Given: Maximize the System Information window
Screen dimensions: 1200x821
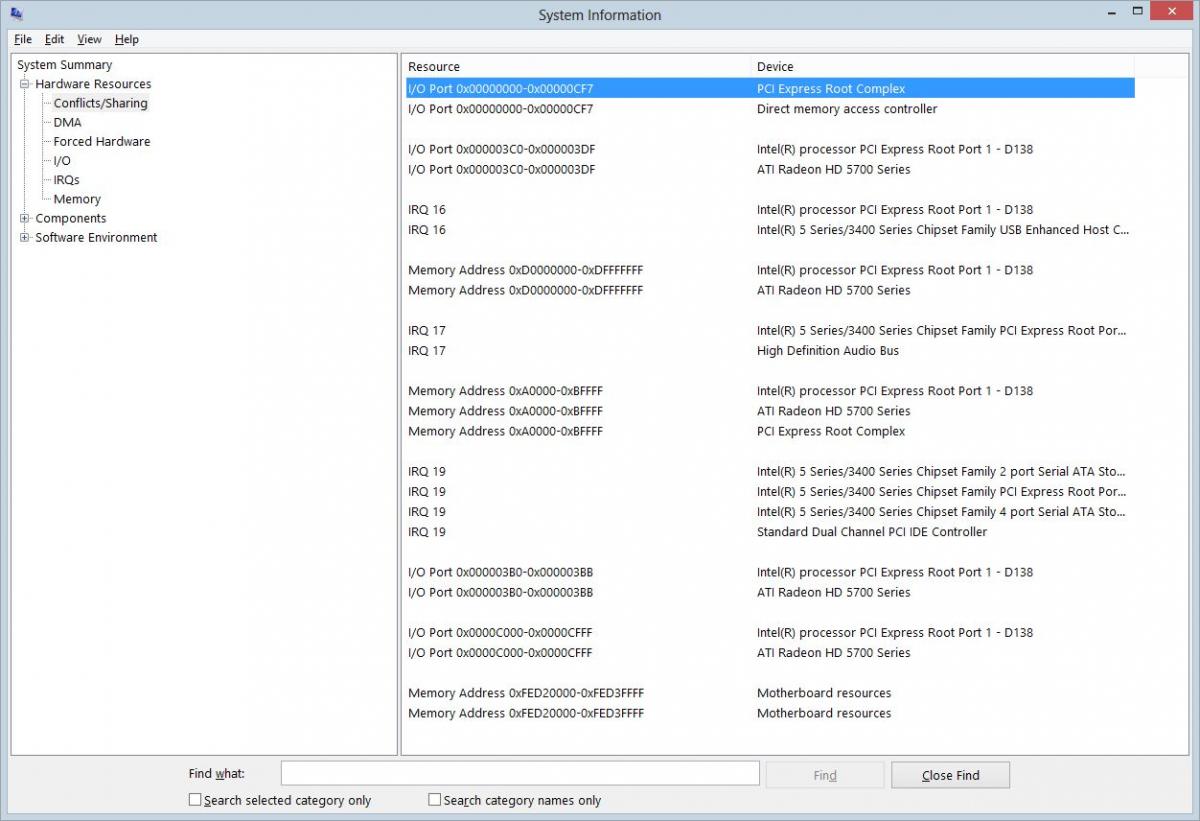Looking at the screenshot, I should point(1137,11).
